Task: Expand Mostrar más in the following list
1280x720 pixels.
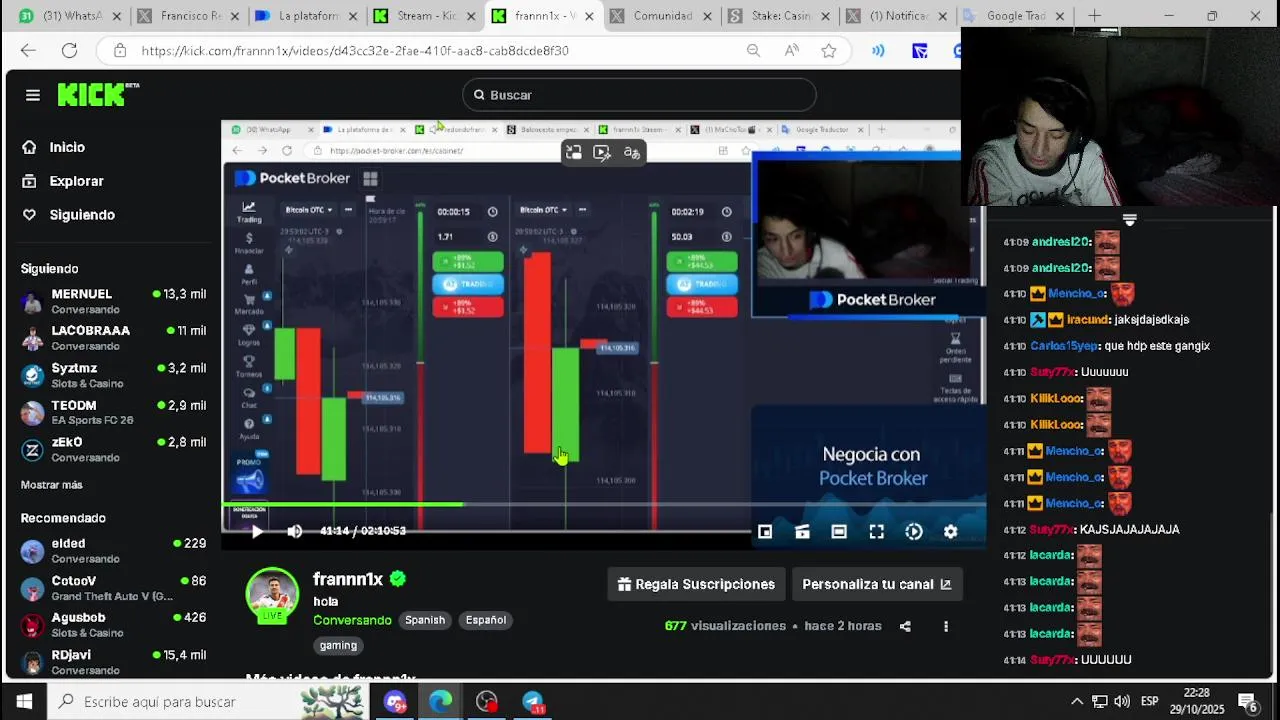Action: coord(52,485)
